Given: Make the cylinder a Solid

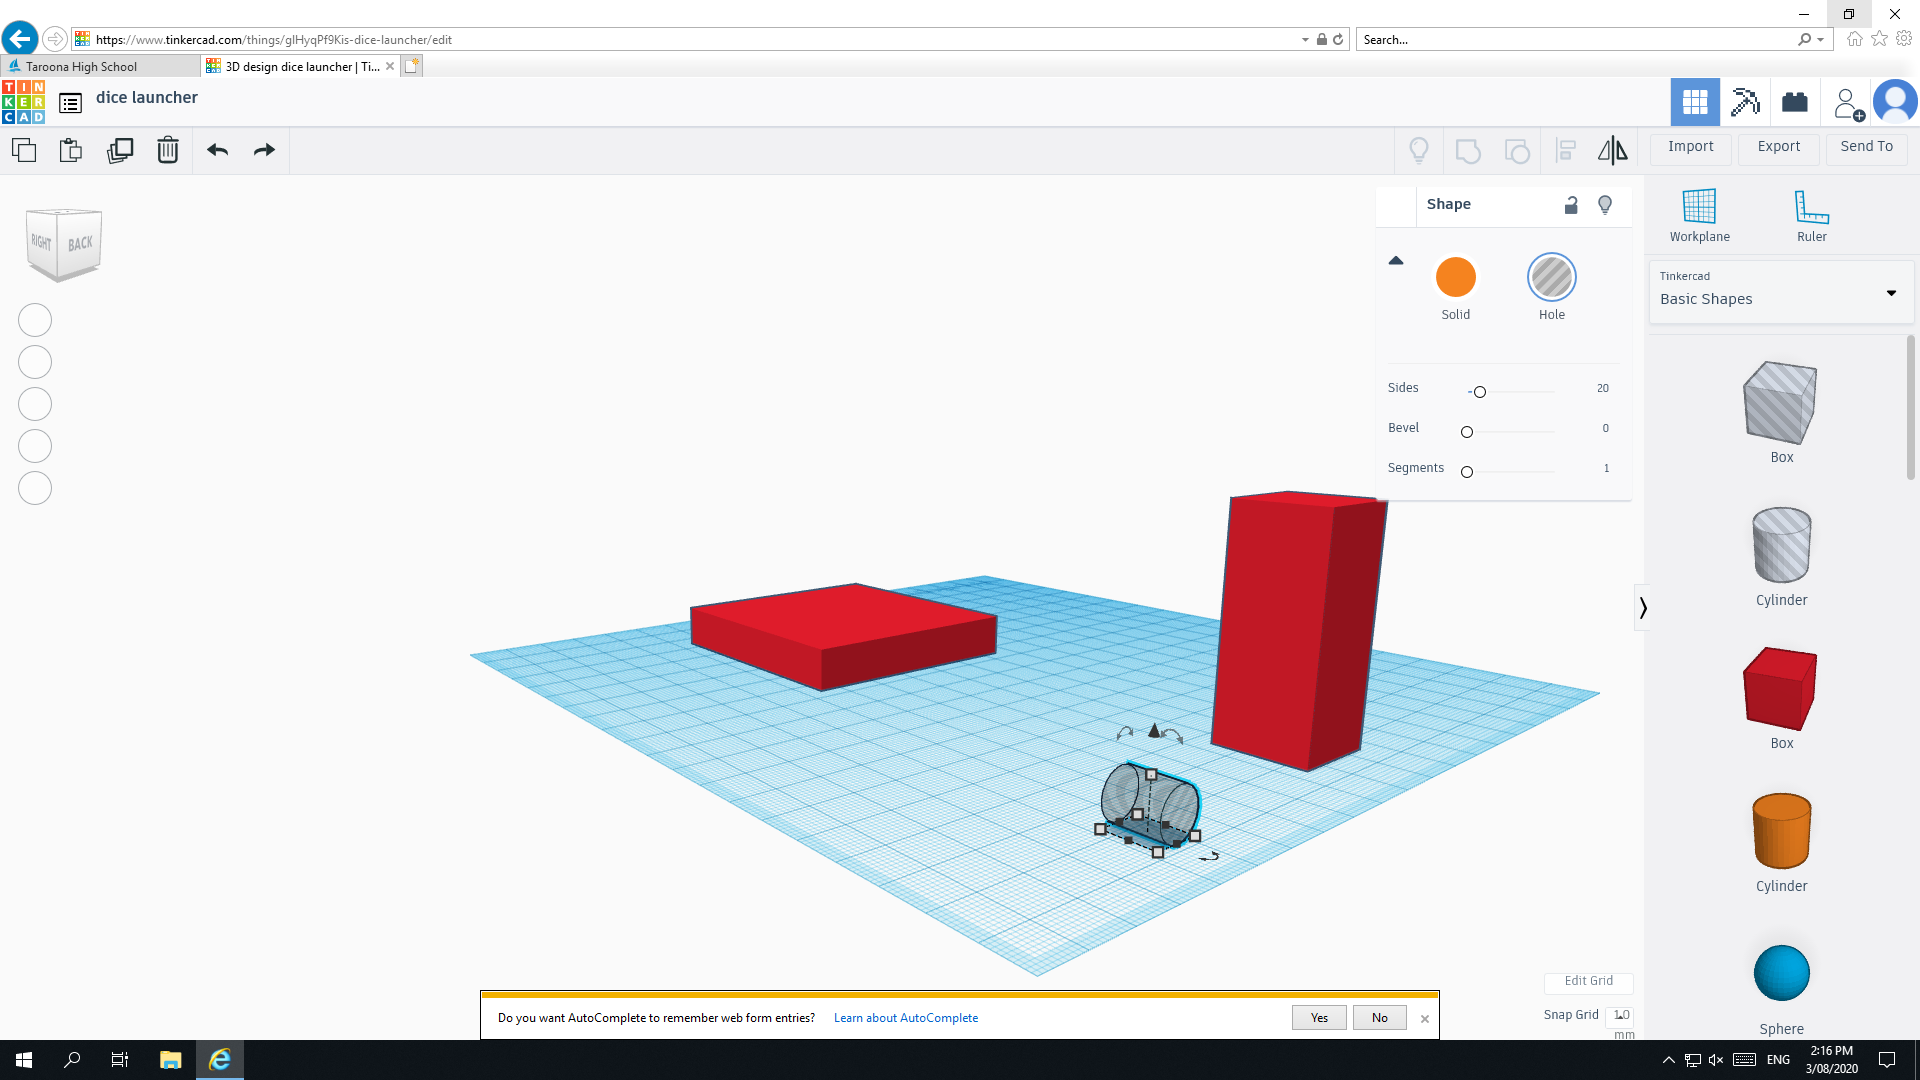Looking at the screenshot, I should 1455,277.
